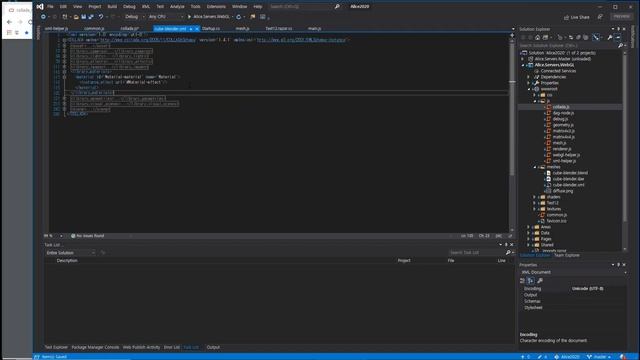This screenshot has width=640, height=360.
Task: Collapse the js folder
Action: 535,101
